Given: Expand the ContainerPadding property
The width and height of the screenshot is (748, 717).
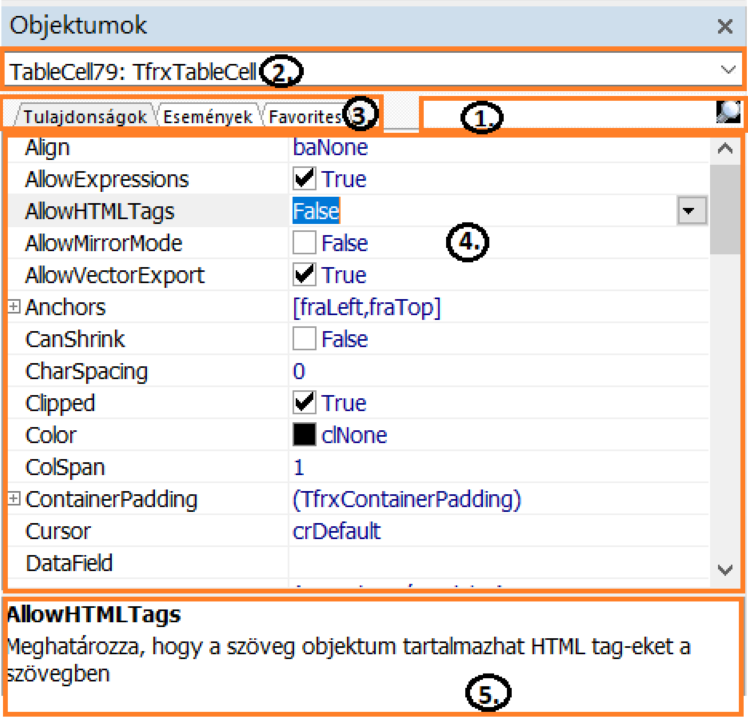Looking at the screenshot, I should pyautogui.click(x=14, y=499).
